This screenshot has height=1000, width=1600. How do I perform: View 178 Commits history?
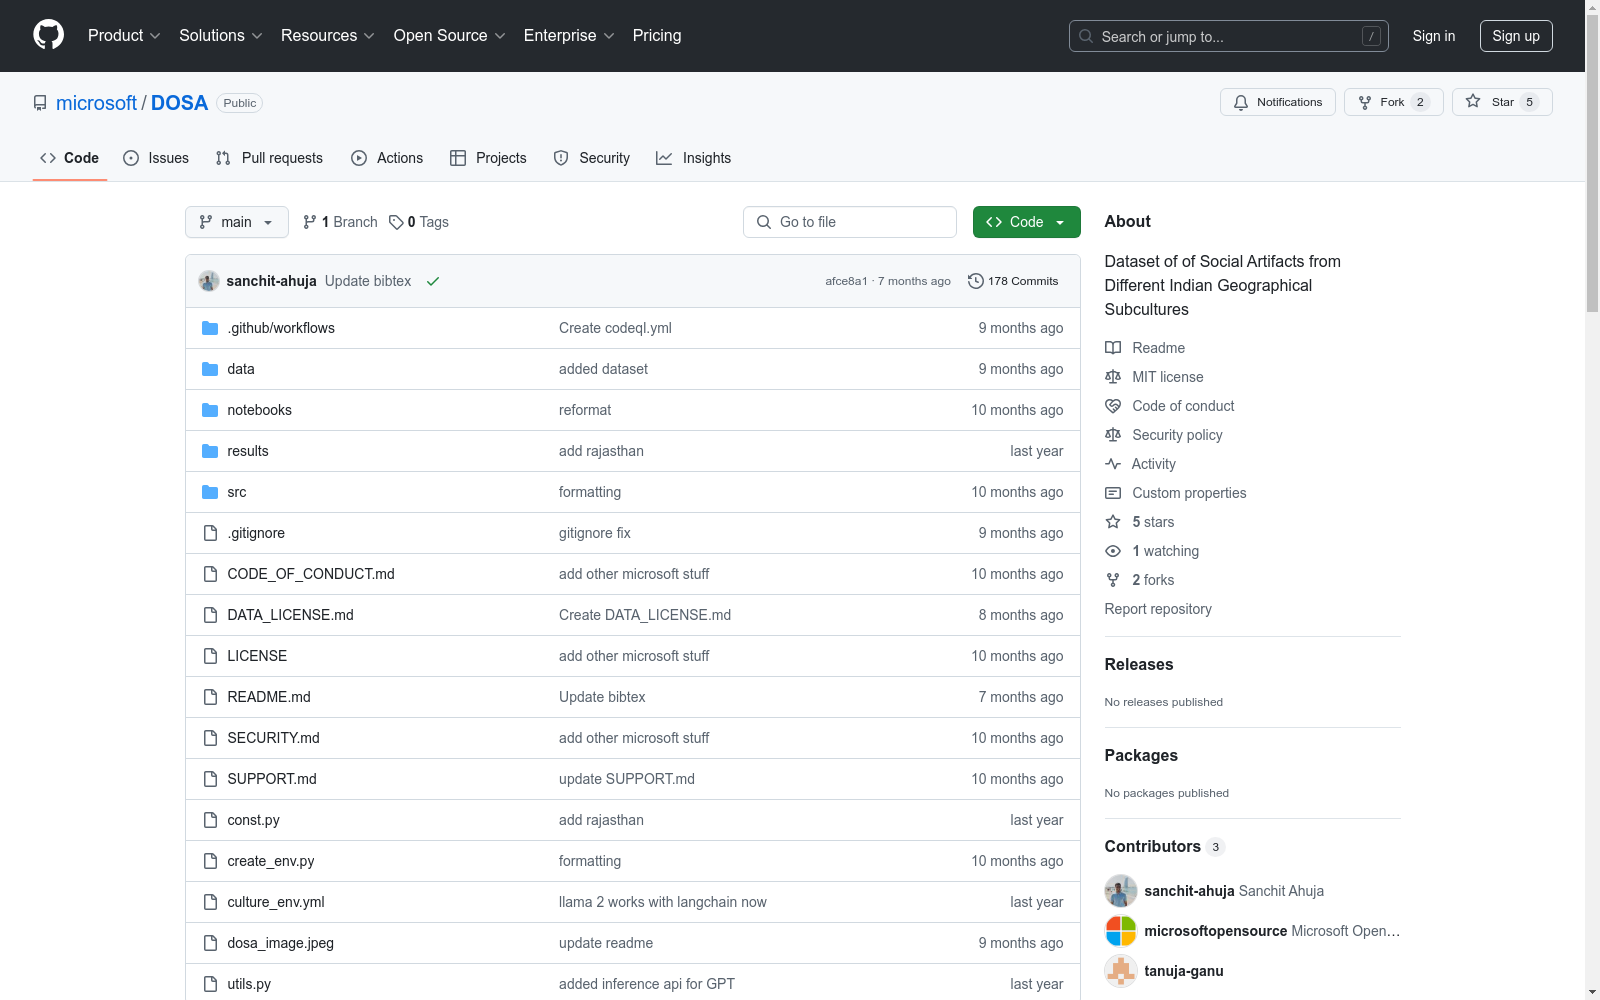pyautogui.click(x=1013, y=281)
